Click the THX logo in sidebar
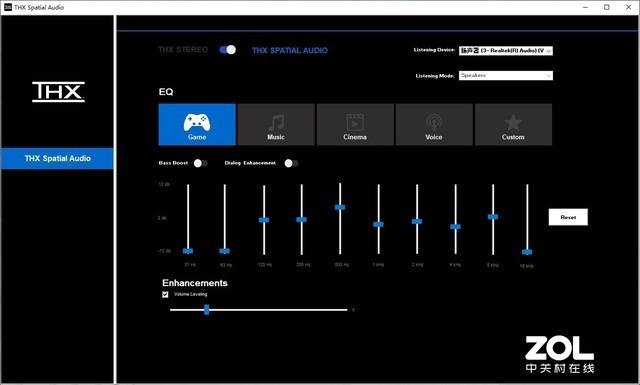640x385 pixels. coord(58,91)
